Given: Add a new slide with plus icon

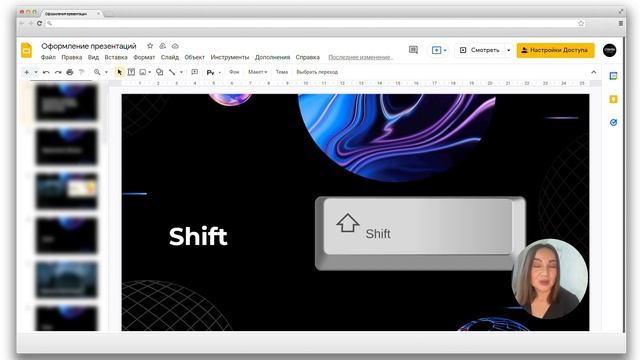Looking at the screenshot, I should [27, 72].
